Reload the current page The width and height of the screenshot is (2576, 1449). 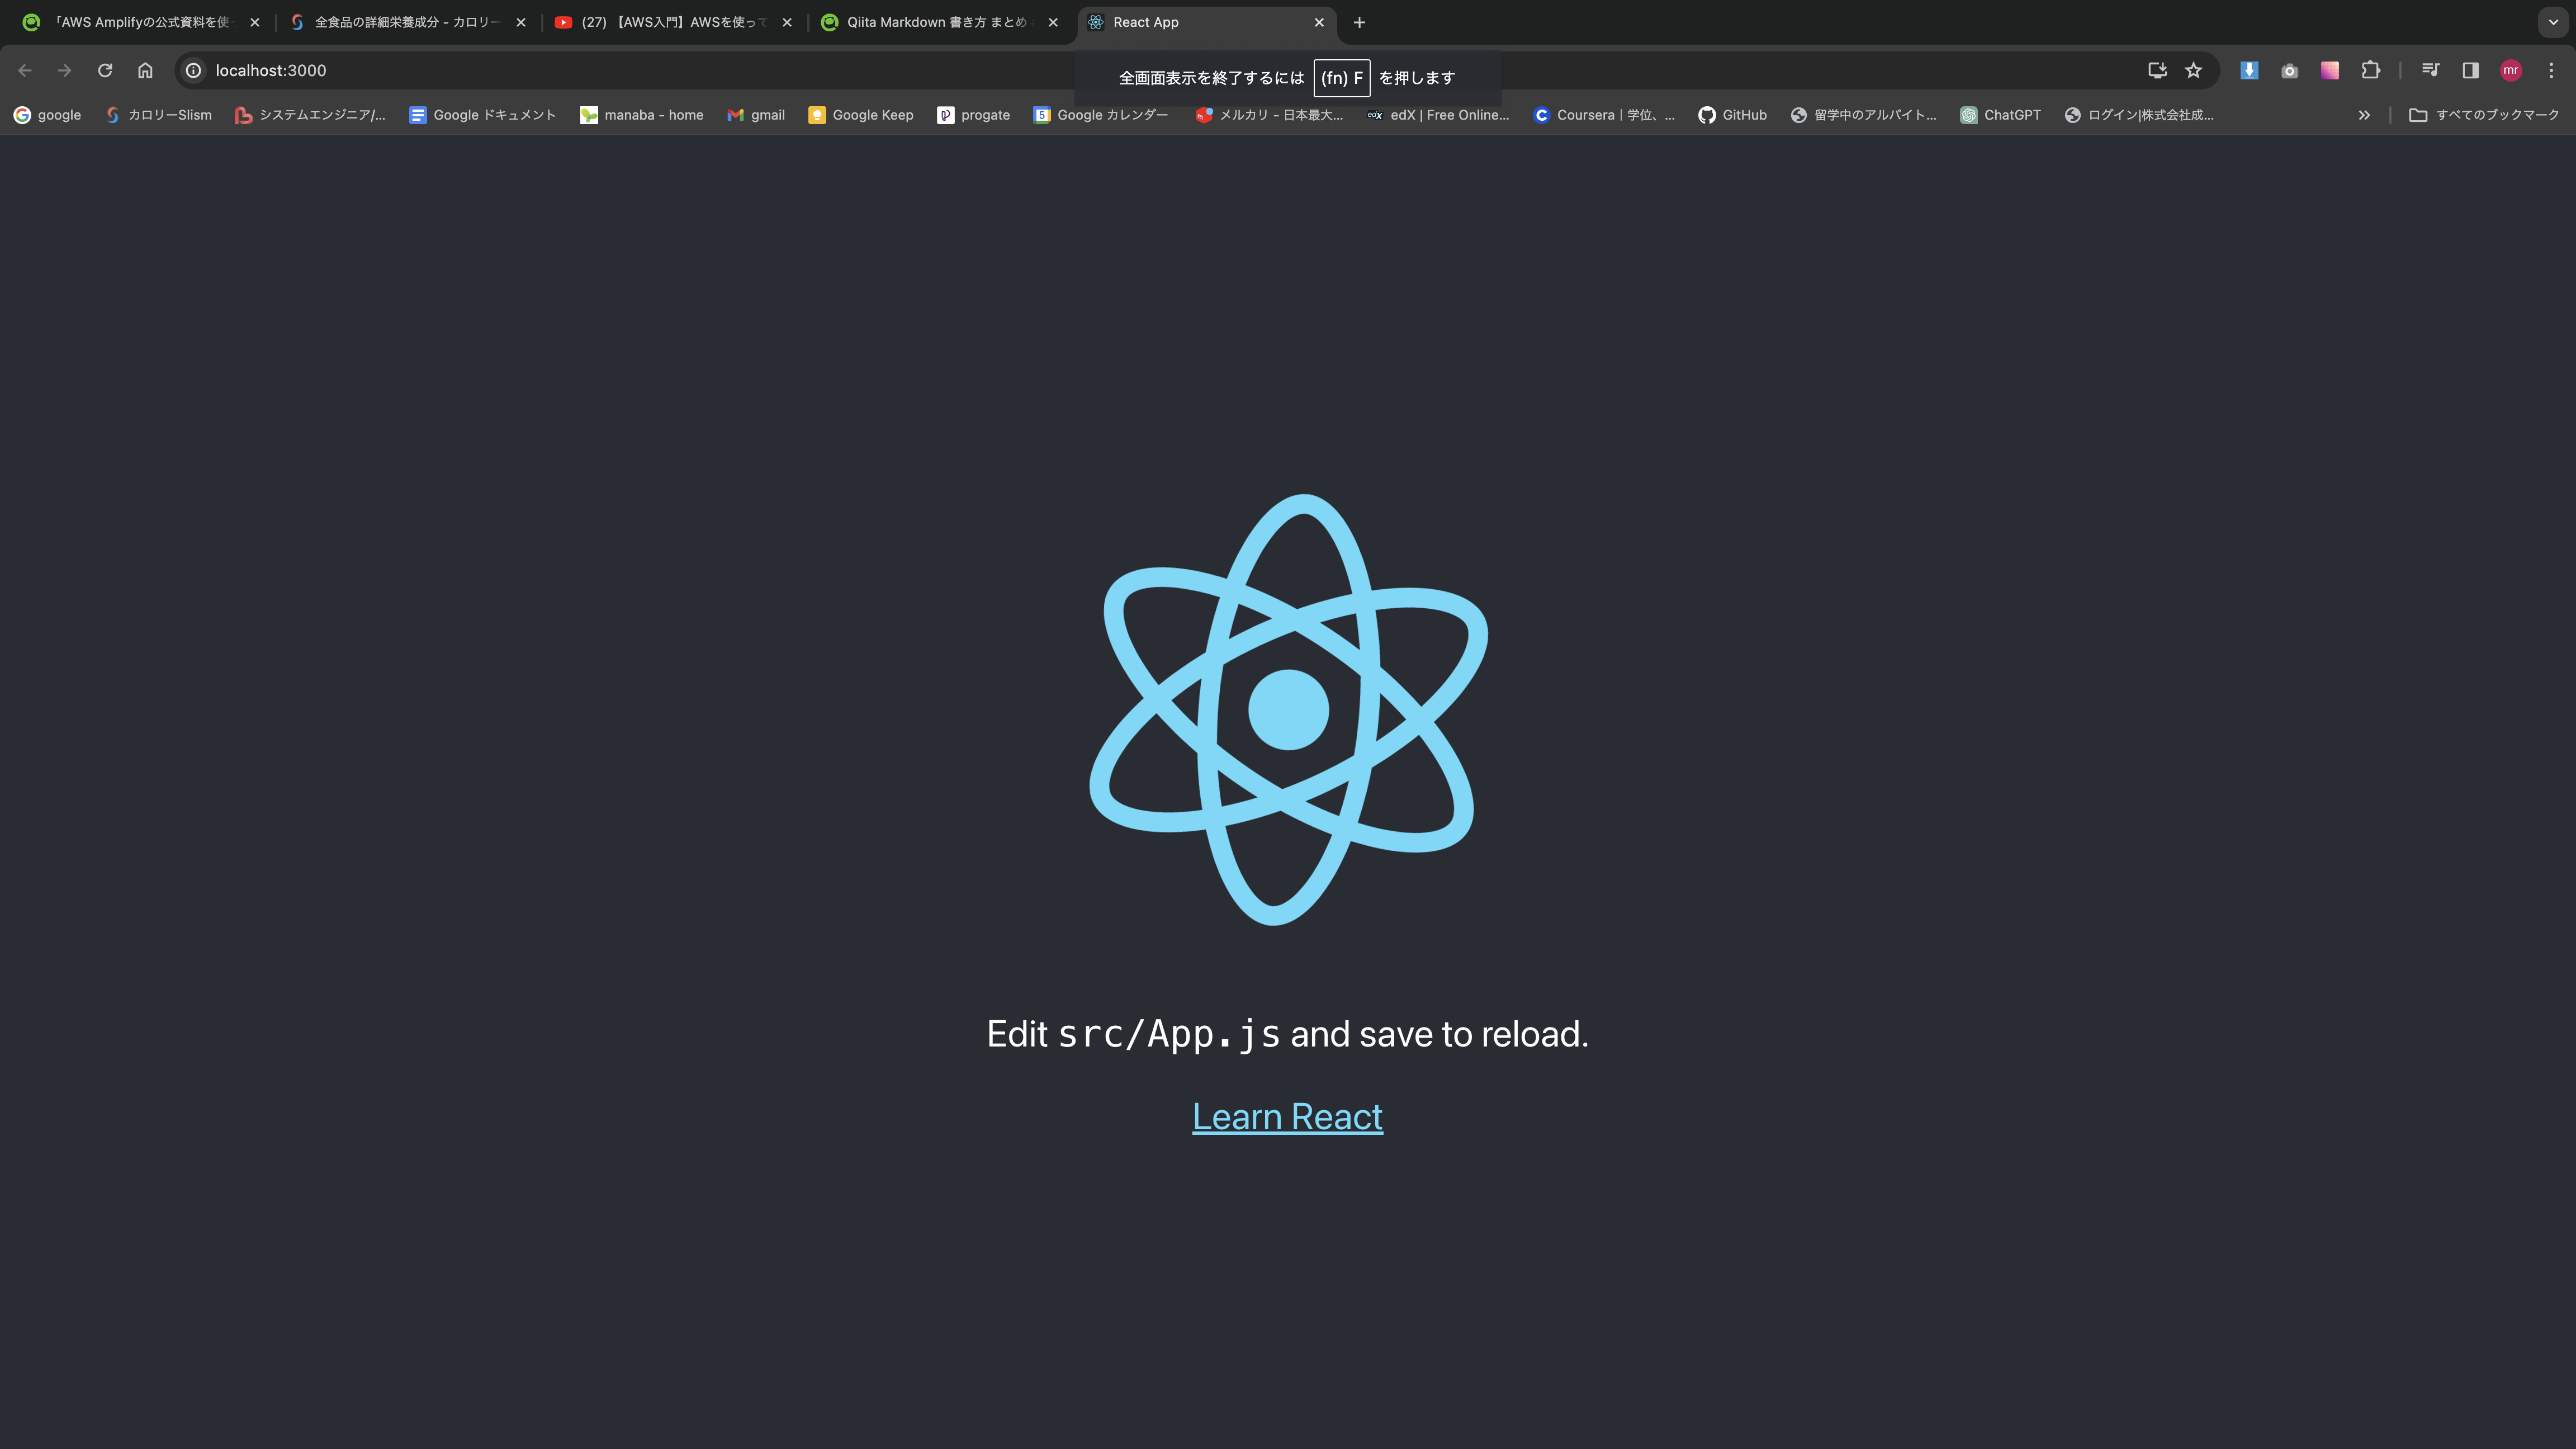pyautogui.click(x=104, y=70)
